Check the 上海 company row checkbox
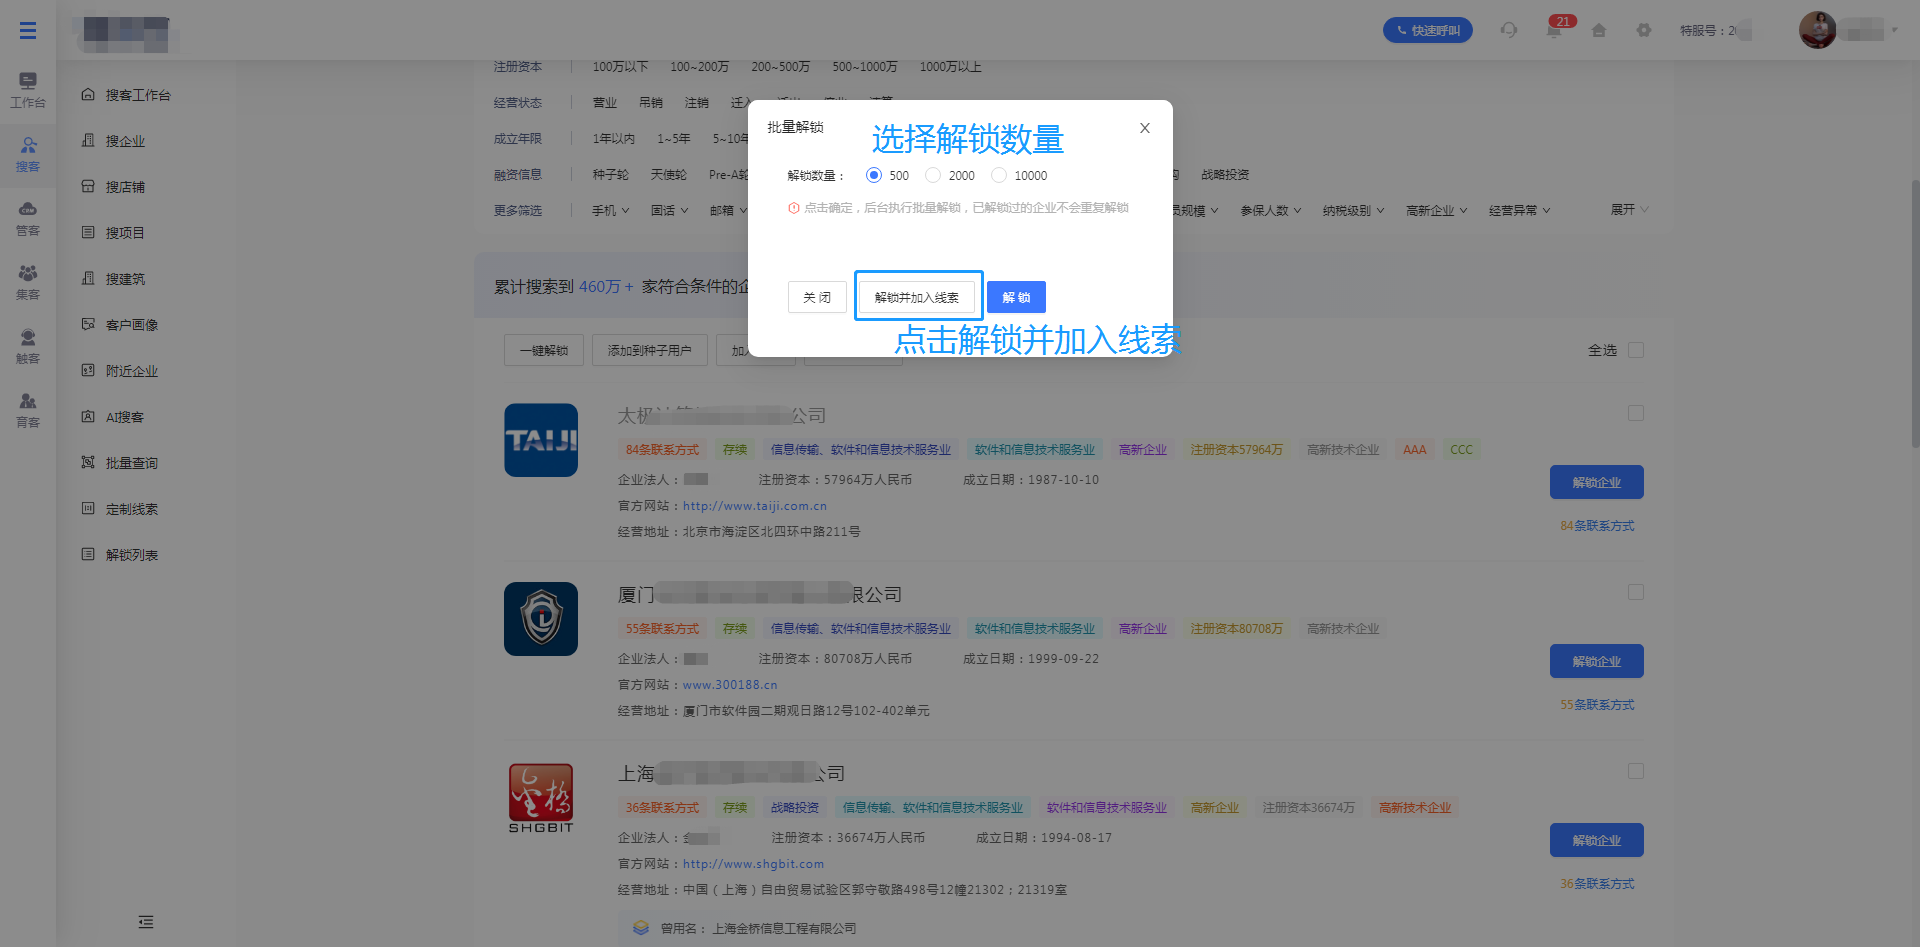 (1636, 771)
